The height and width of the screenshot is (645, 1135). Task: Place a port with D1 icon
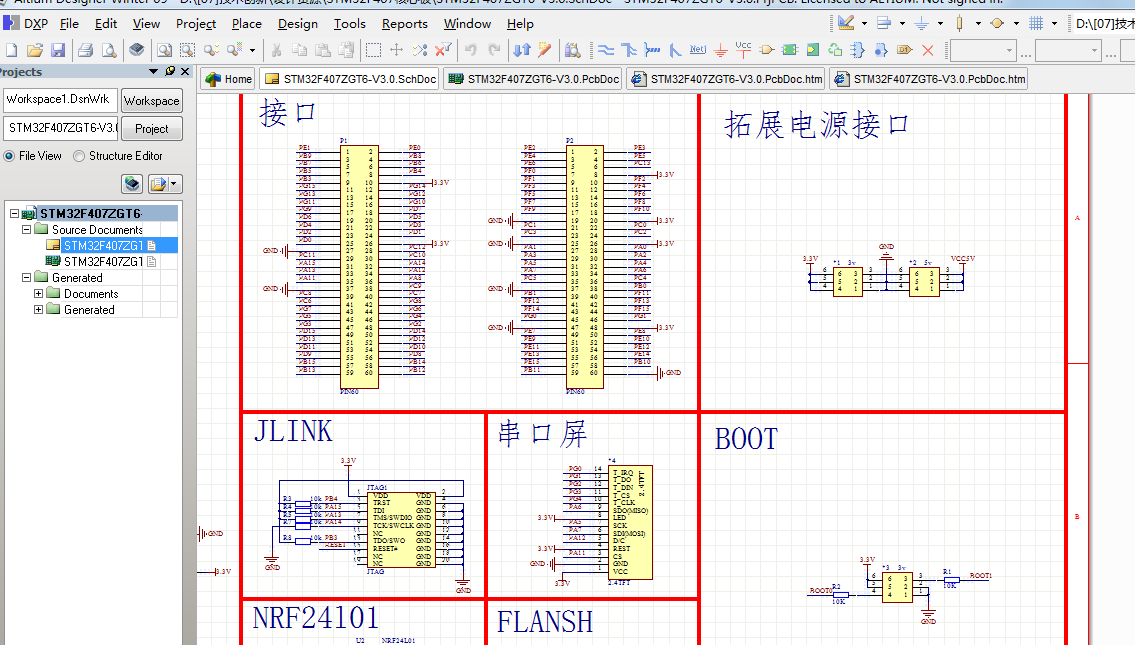click(x=905, y=50)
